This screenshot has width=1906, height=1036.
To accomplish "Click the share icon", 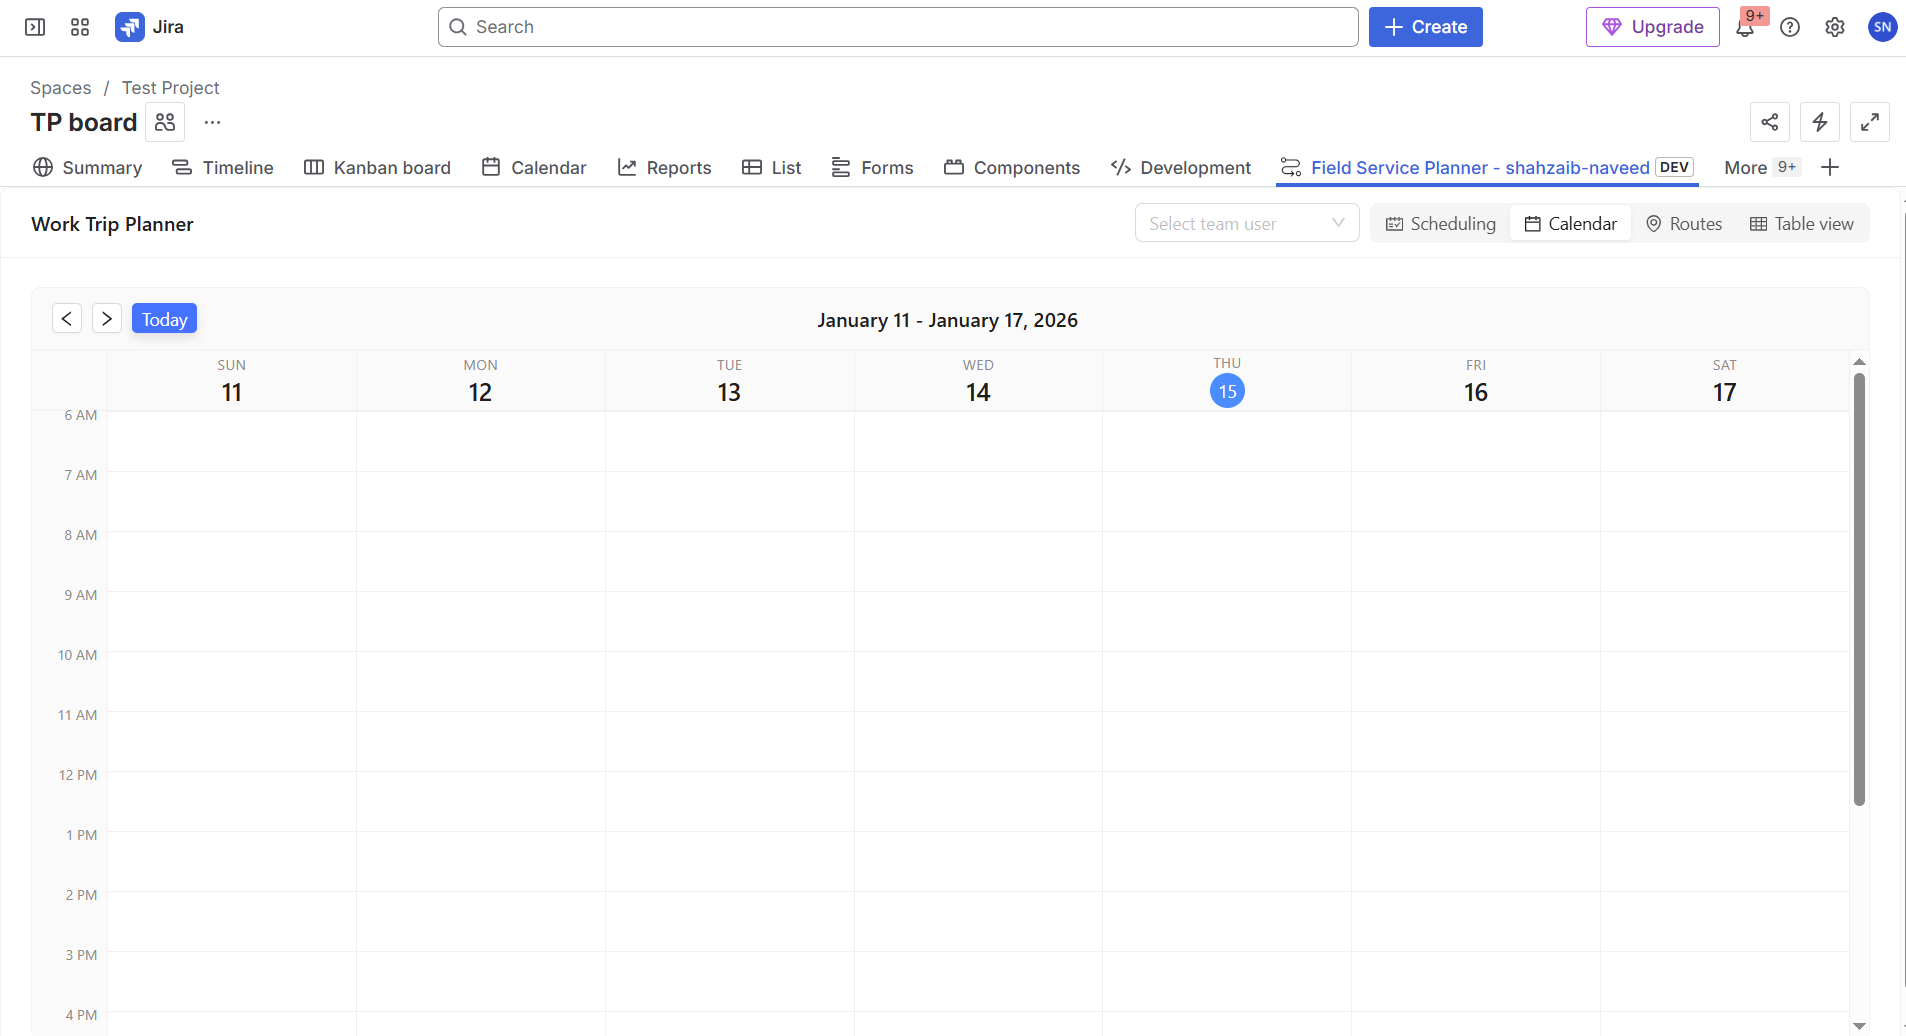I will [x=1770, y=122].
